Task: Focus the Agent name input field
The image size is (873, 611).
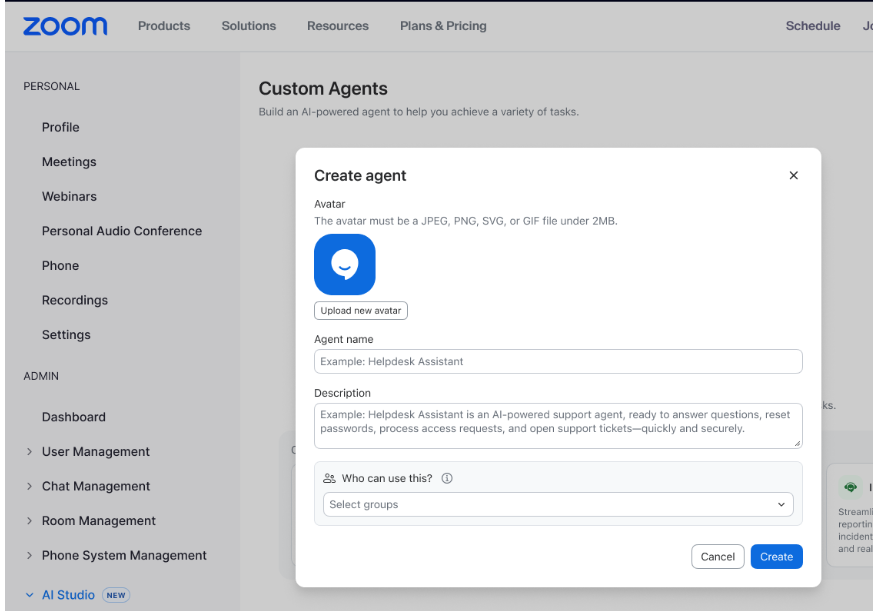Action: point(558,361)
